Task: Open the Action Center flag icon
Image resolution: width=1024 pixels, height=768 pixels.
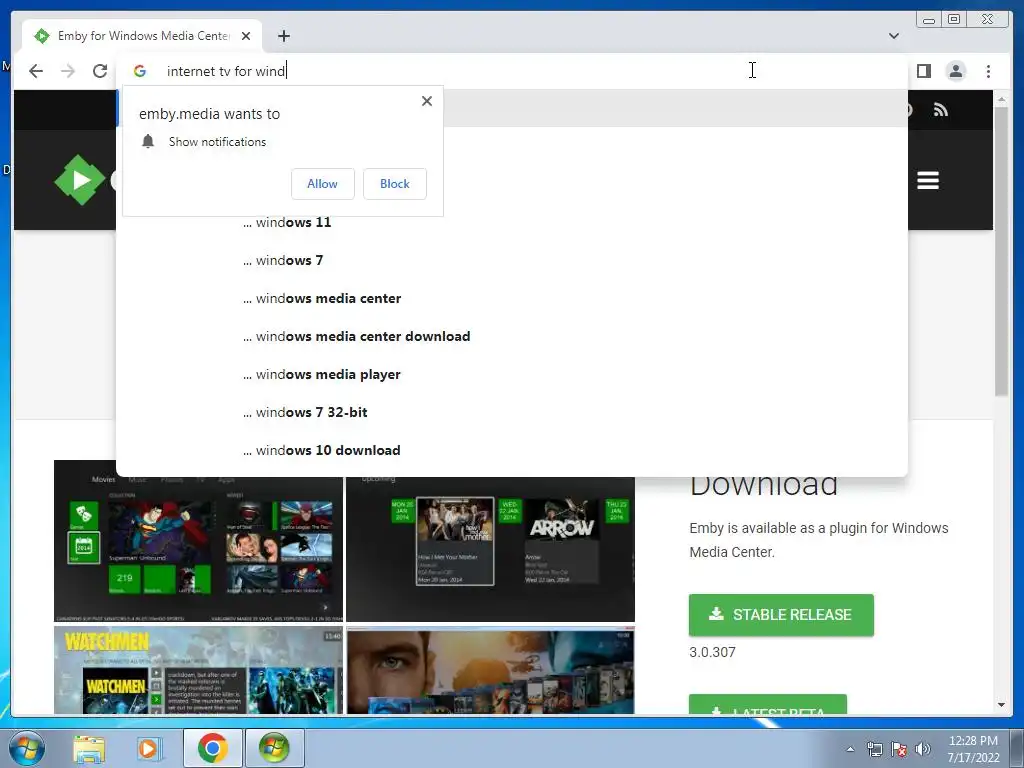Action: tap(899, 749)
